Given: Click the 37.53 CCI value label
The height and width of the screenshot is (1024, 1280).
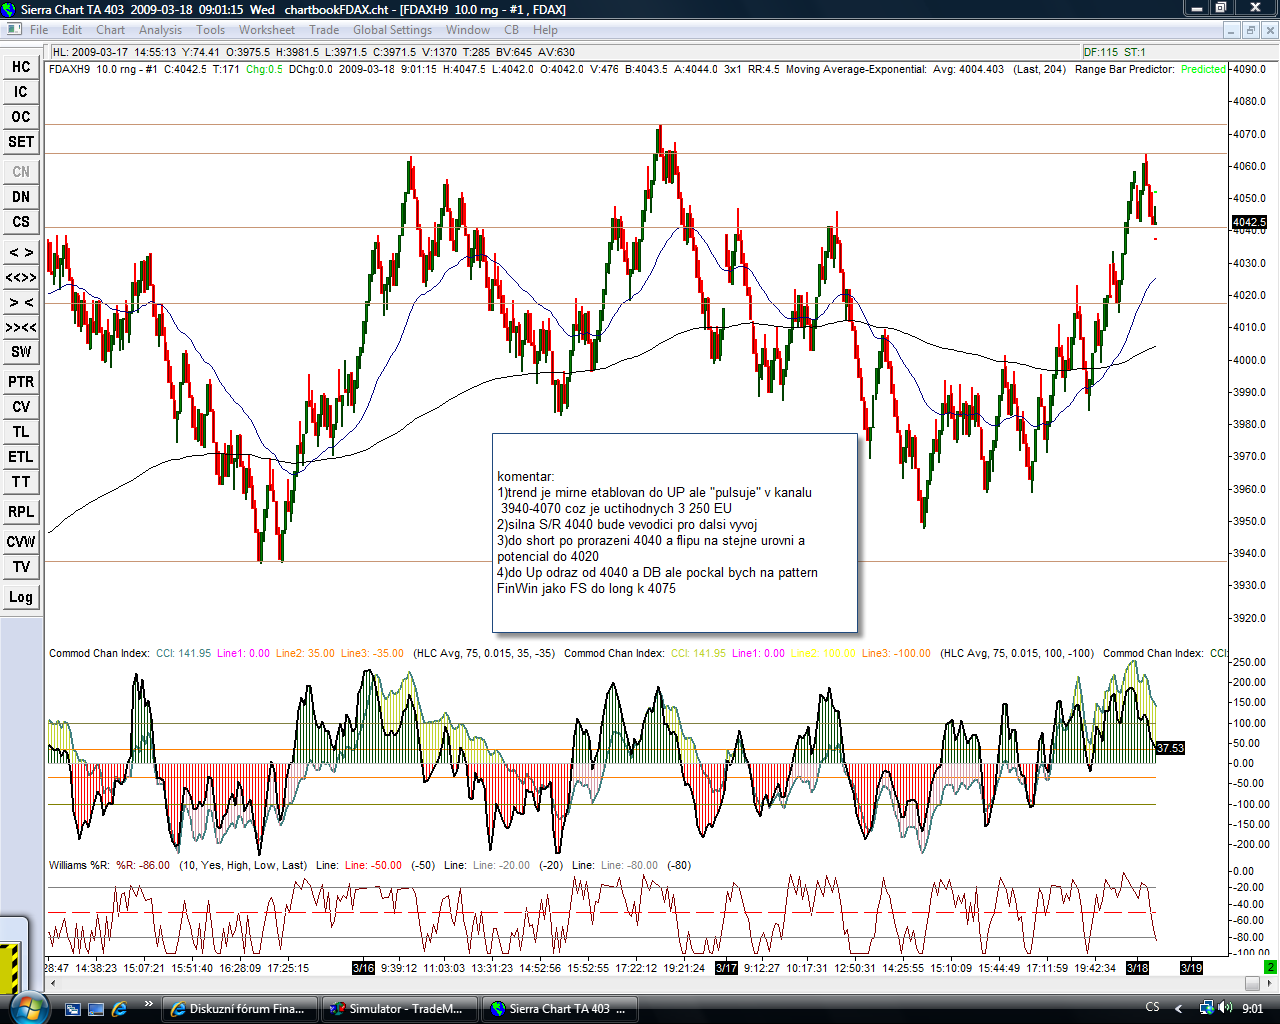Looking at the screenshot, I should tap(1170, 748).
